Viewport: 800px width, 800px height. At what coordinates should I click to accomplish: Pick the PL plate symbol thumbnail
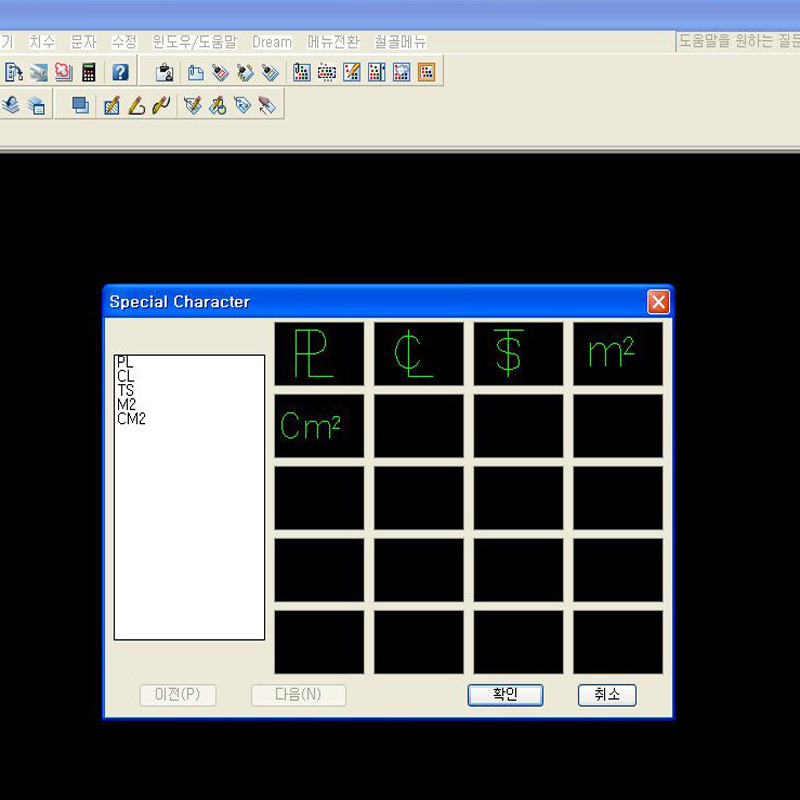coord(319,354)
